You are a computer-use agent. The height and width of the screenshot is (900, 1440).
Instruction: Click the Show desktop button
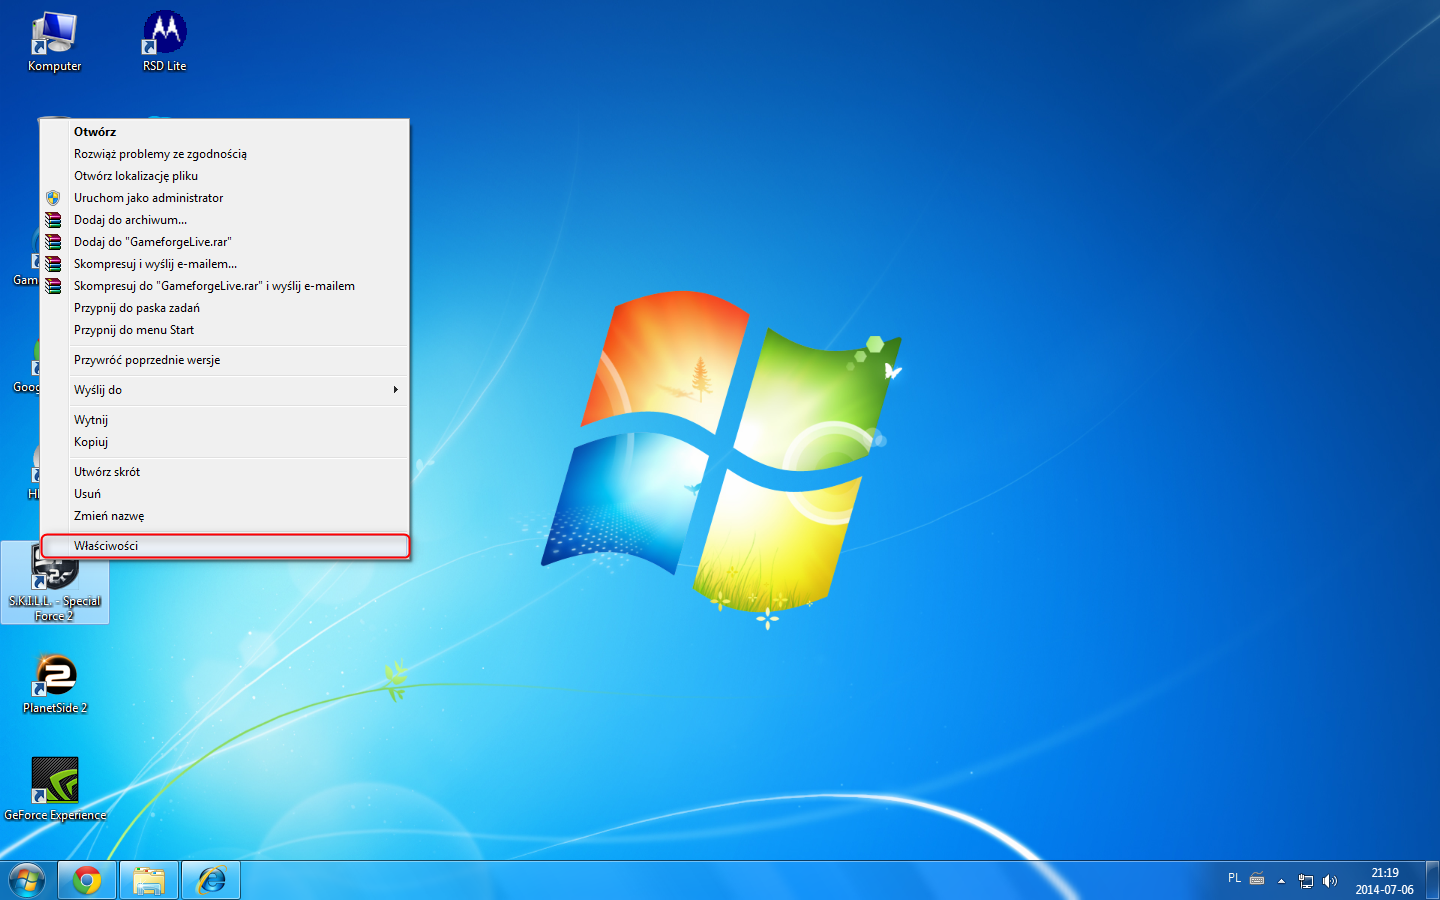point(1432,880)
